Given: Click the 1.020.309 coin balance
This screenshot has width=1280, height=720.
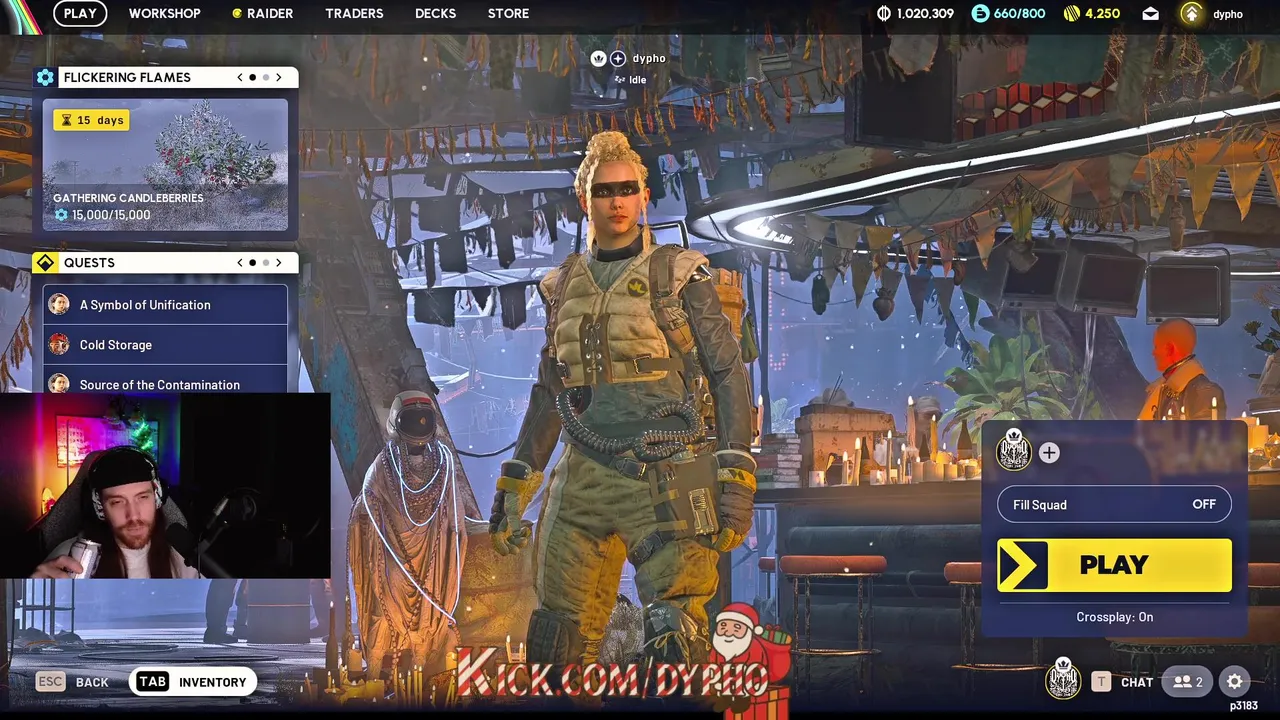Looking at the screenshot, I should pos(925,13).
